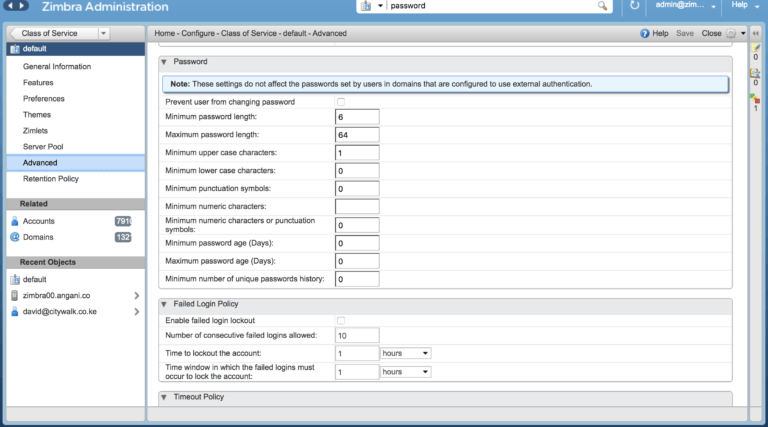Image resolution: width=768 pixels, height=427 pixels.
Task: Refresh using the circular arrow icon
Action: (x=634, y=5)
